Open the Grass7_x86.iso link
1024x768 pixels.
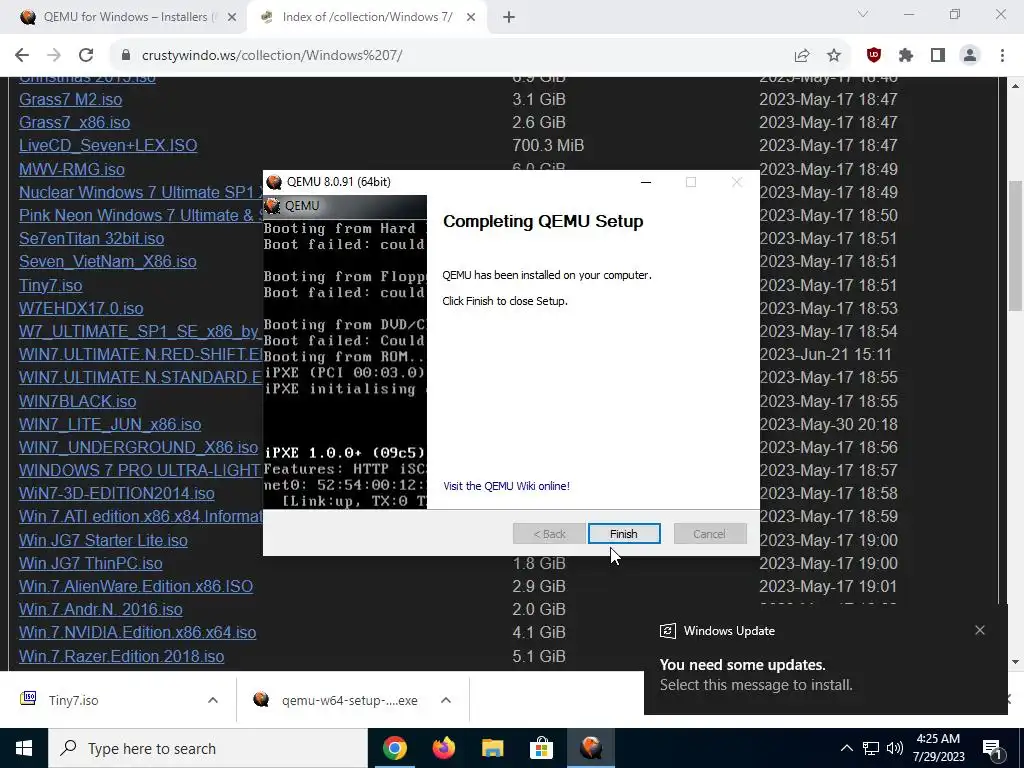click(x=74, y=122)
